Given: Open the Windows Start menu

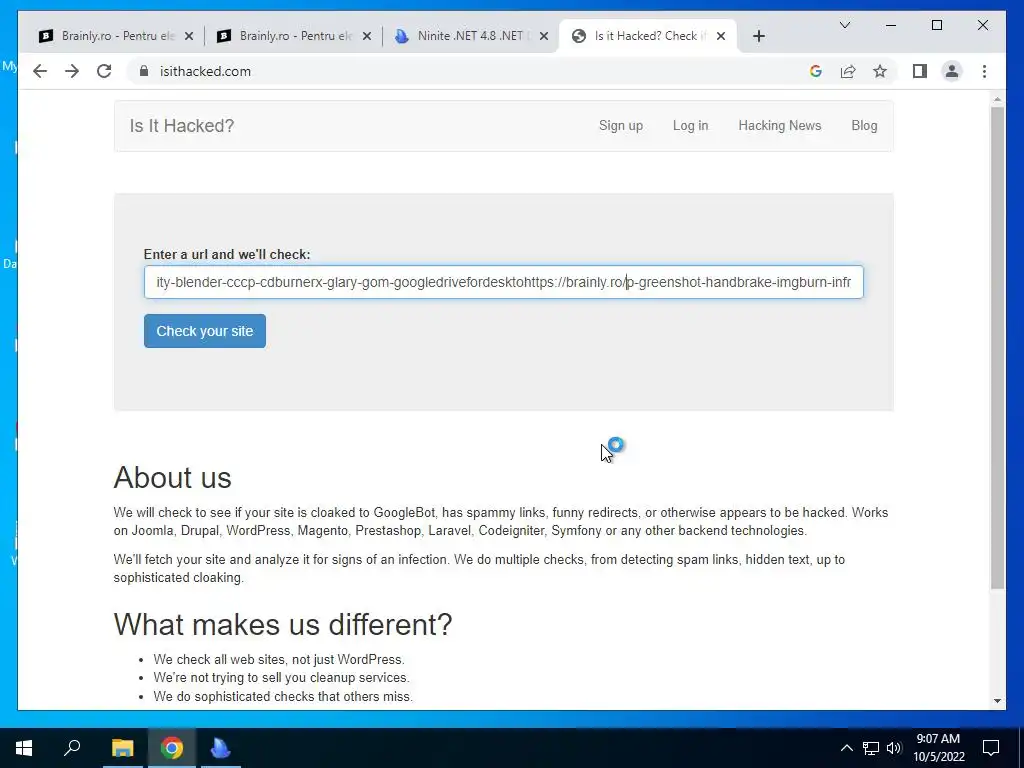Looking at the screenshot, I should tap(24, 748).
